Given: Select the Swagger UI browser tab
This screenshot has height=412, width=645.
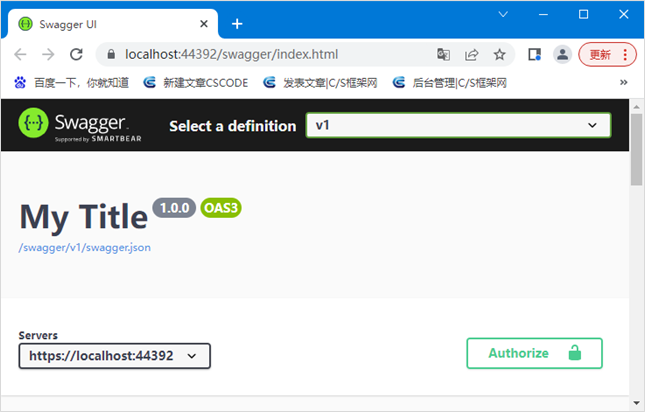Looking at the screenshot, I should (x=110, y=23).
